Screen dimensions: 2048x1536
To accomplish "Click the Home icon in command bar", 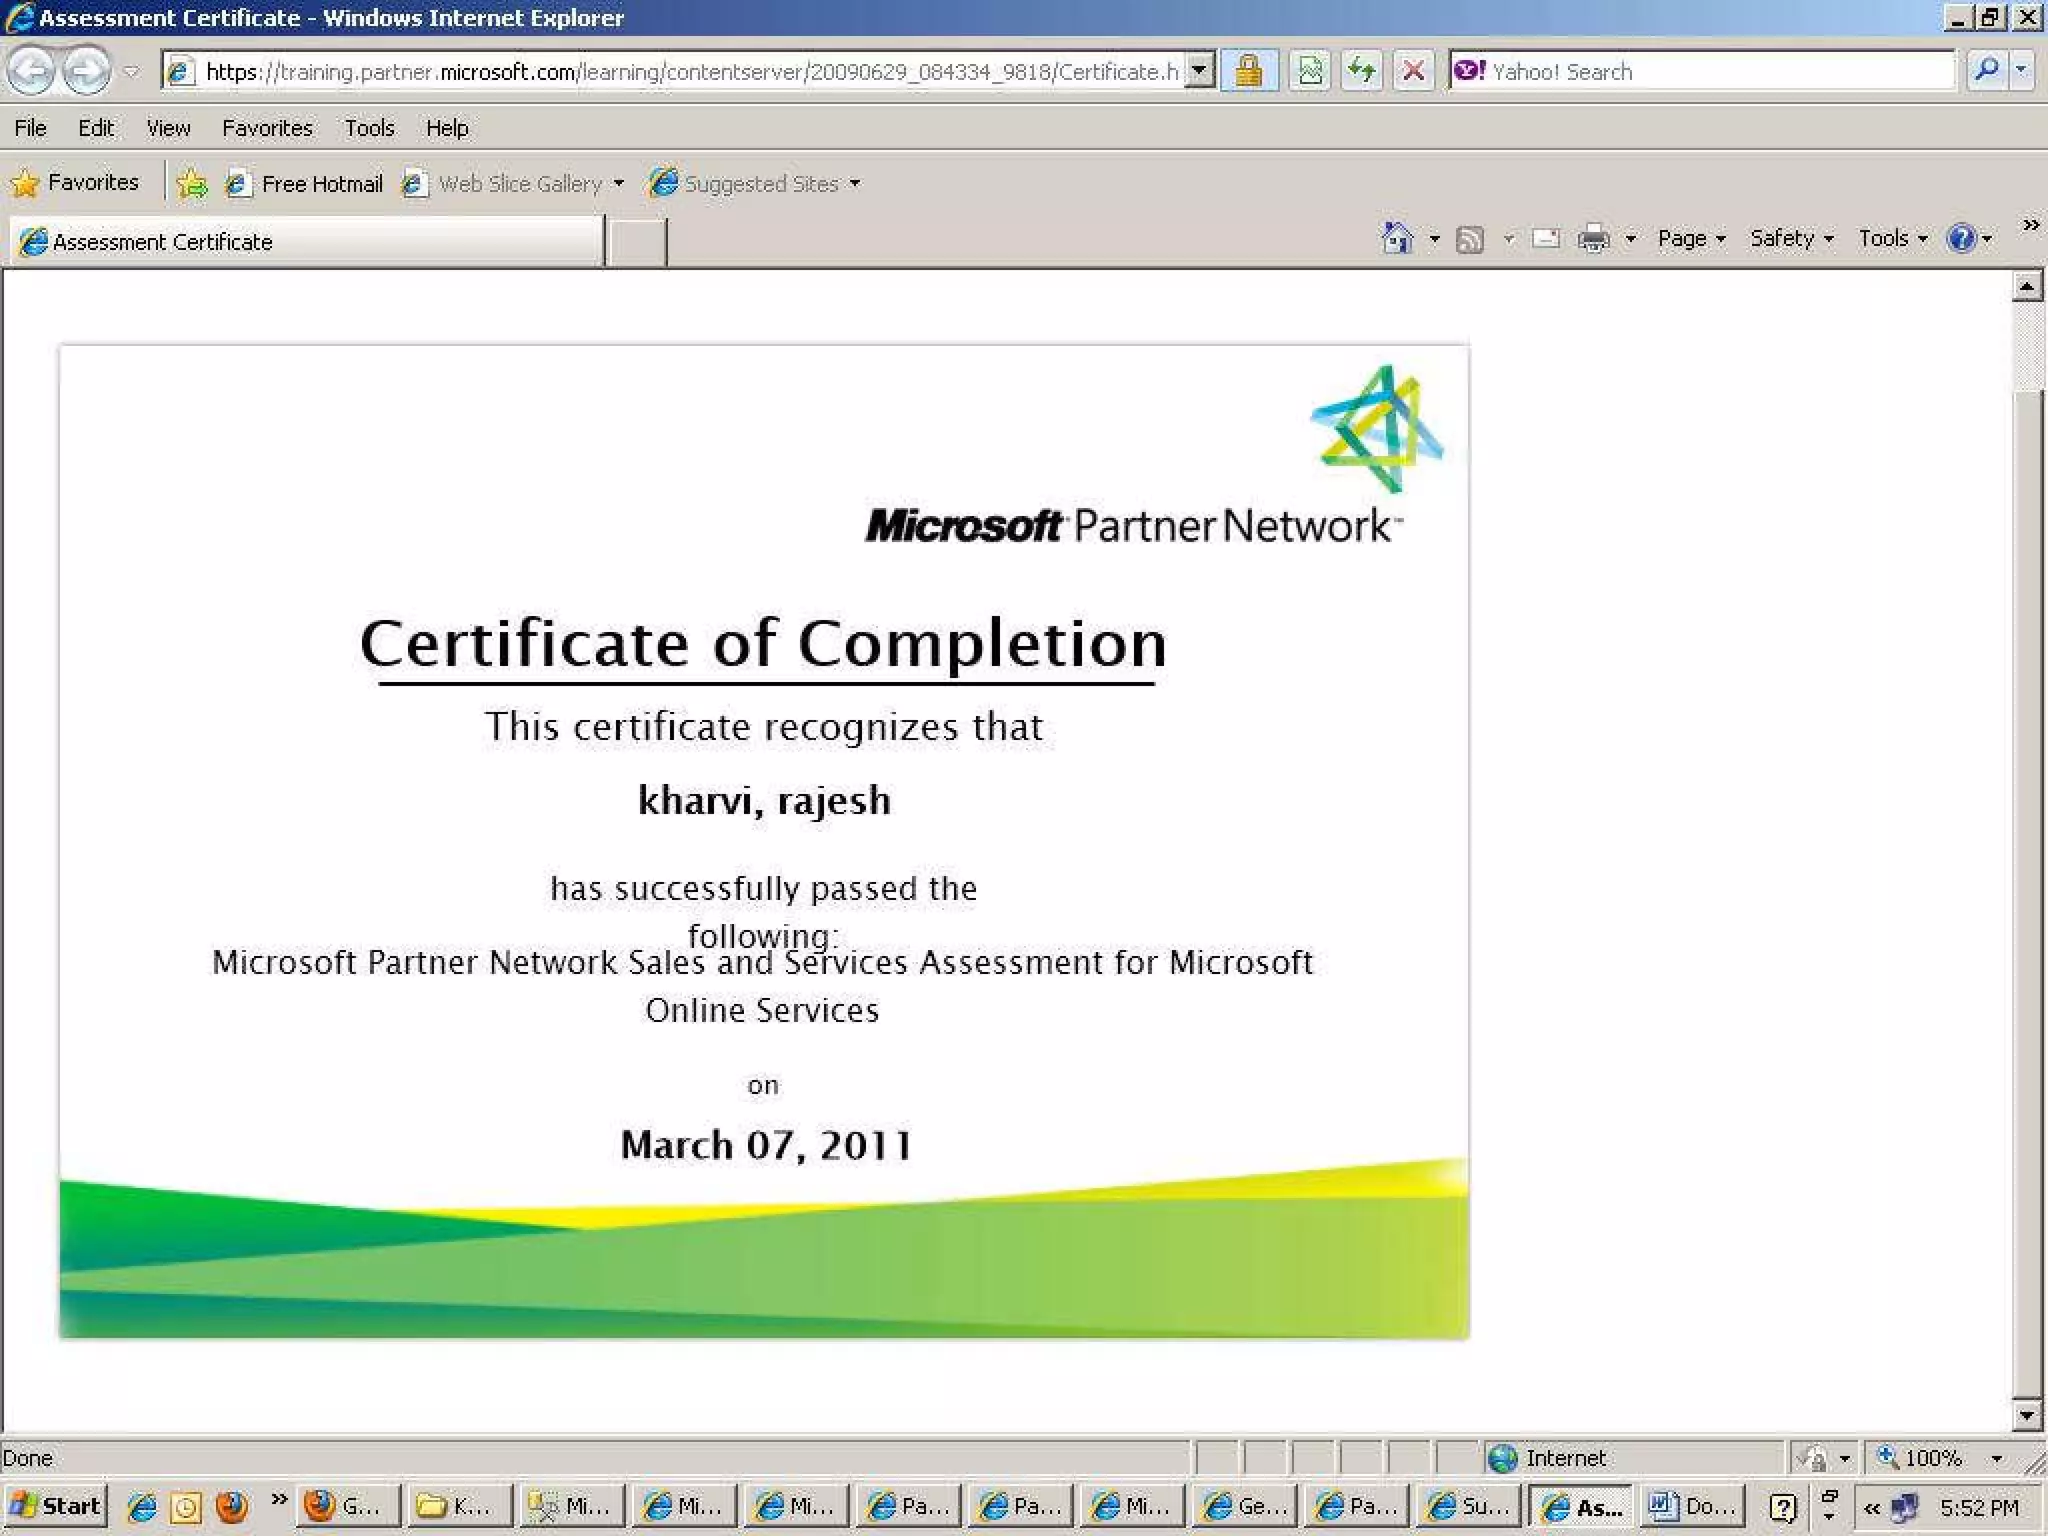I will [x=1397, y=238].
